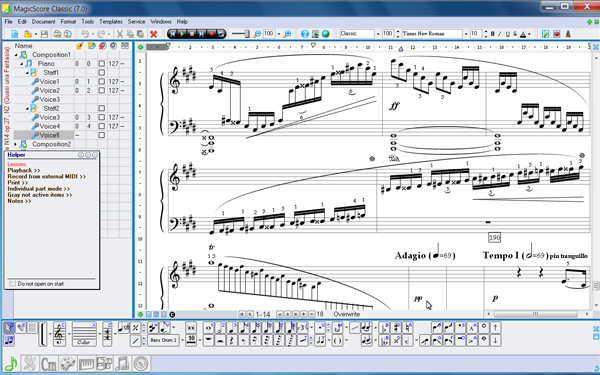Collapse the Composition1 tree node
This screenshot has width=600, height=375.
[x=16, y=55]
